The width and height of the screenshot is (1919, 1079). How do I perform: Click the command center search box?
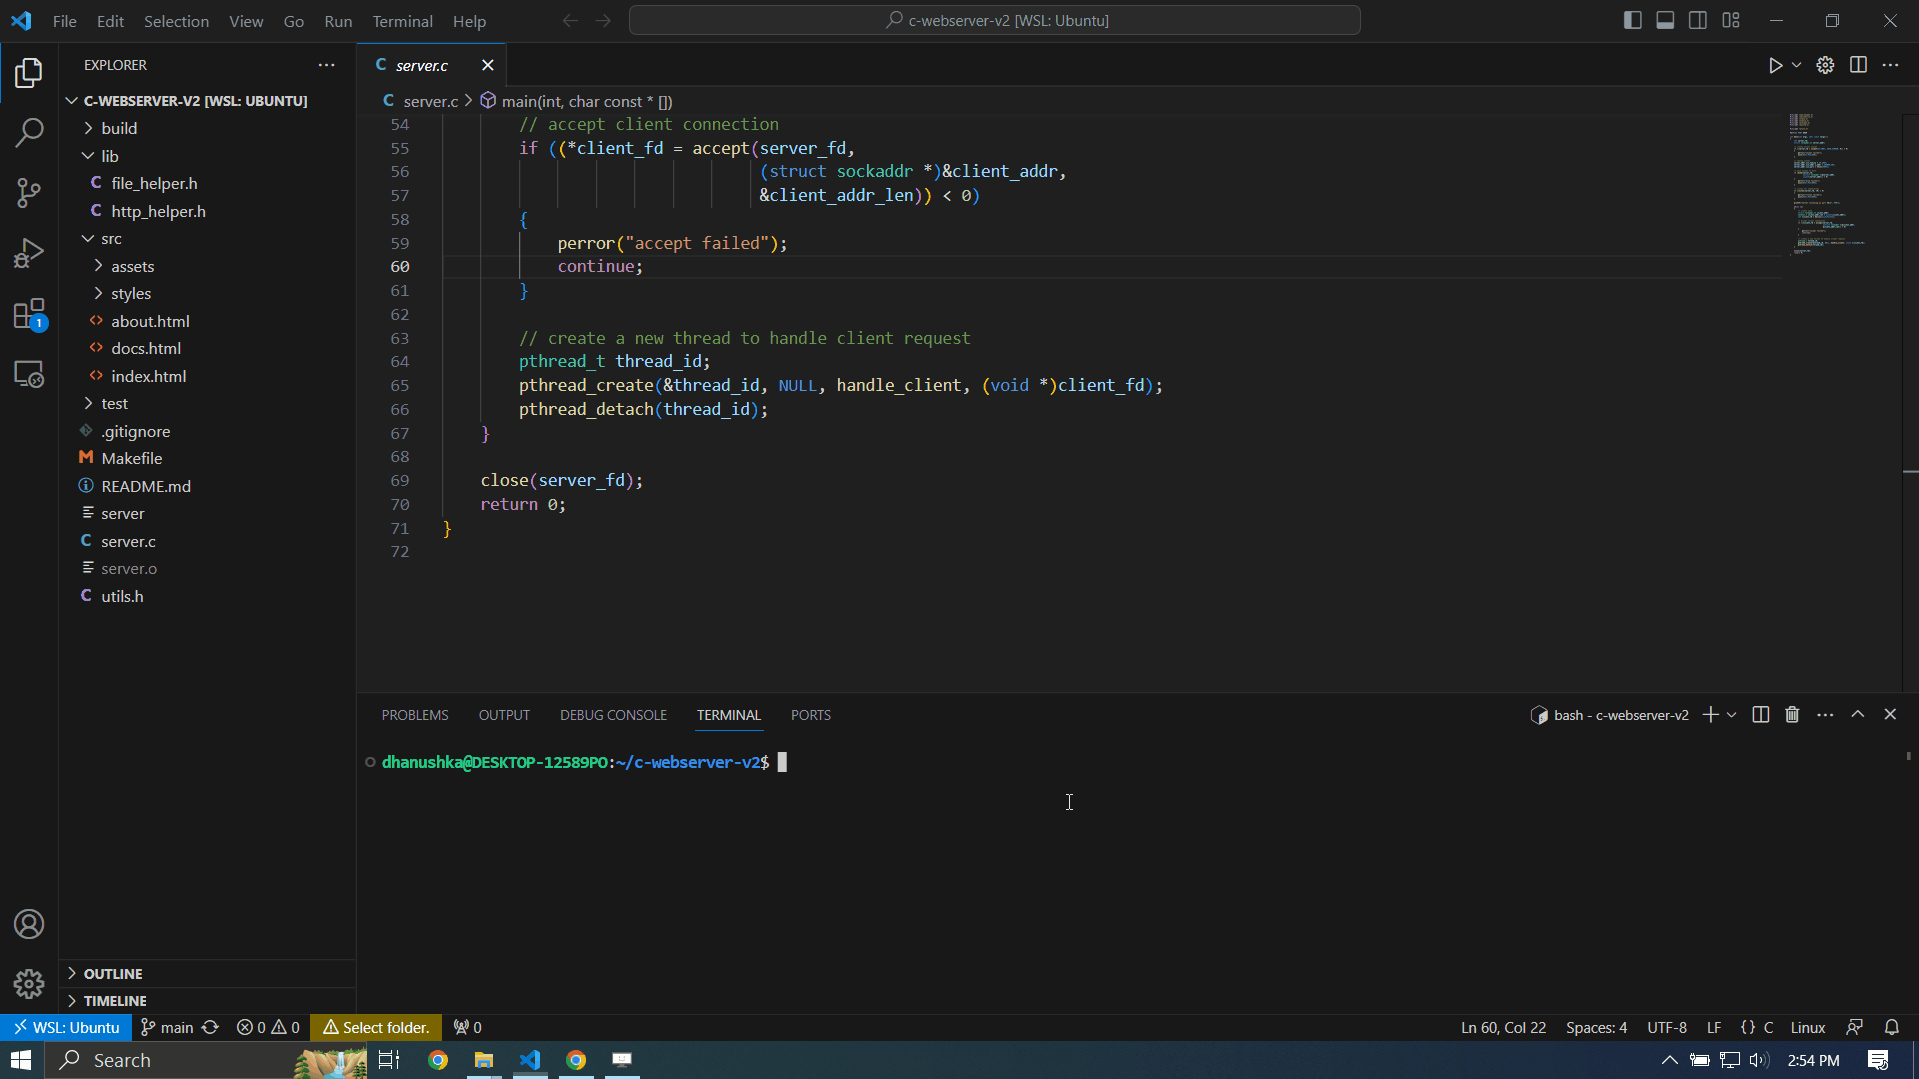coord(995,21)
